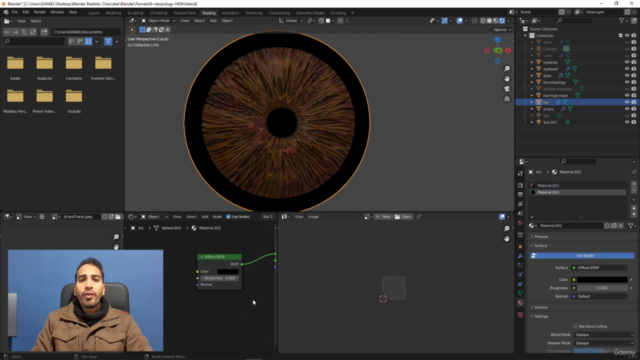Switch perspective/orthographic grid icon in viewport
The height and width of the screenshot is (360, 640).
click(x=507, y=99)
